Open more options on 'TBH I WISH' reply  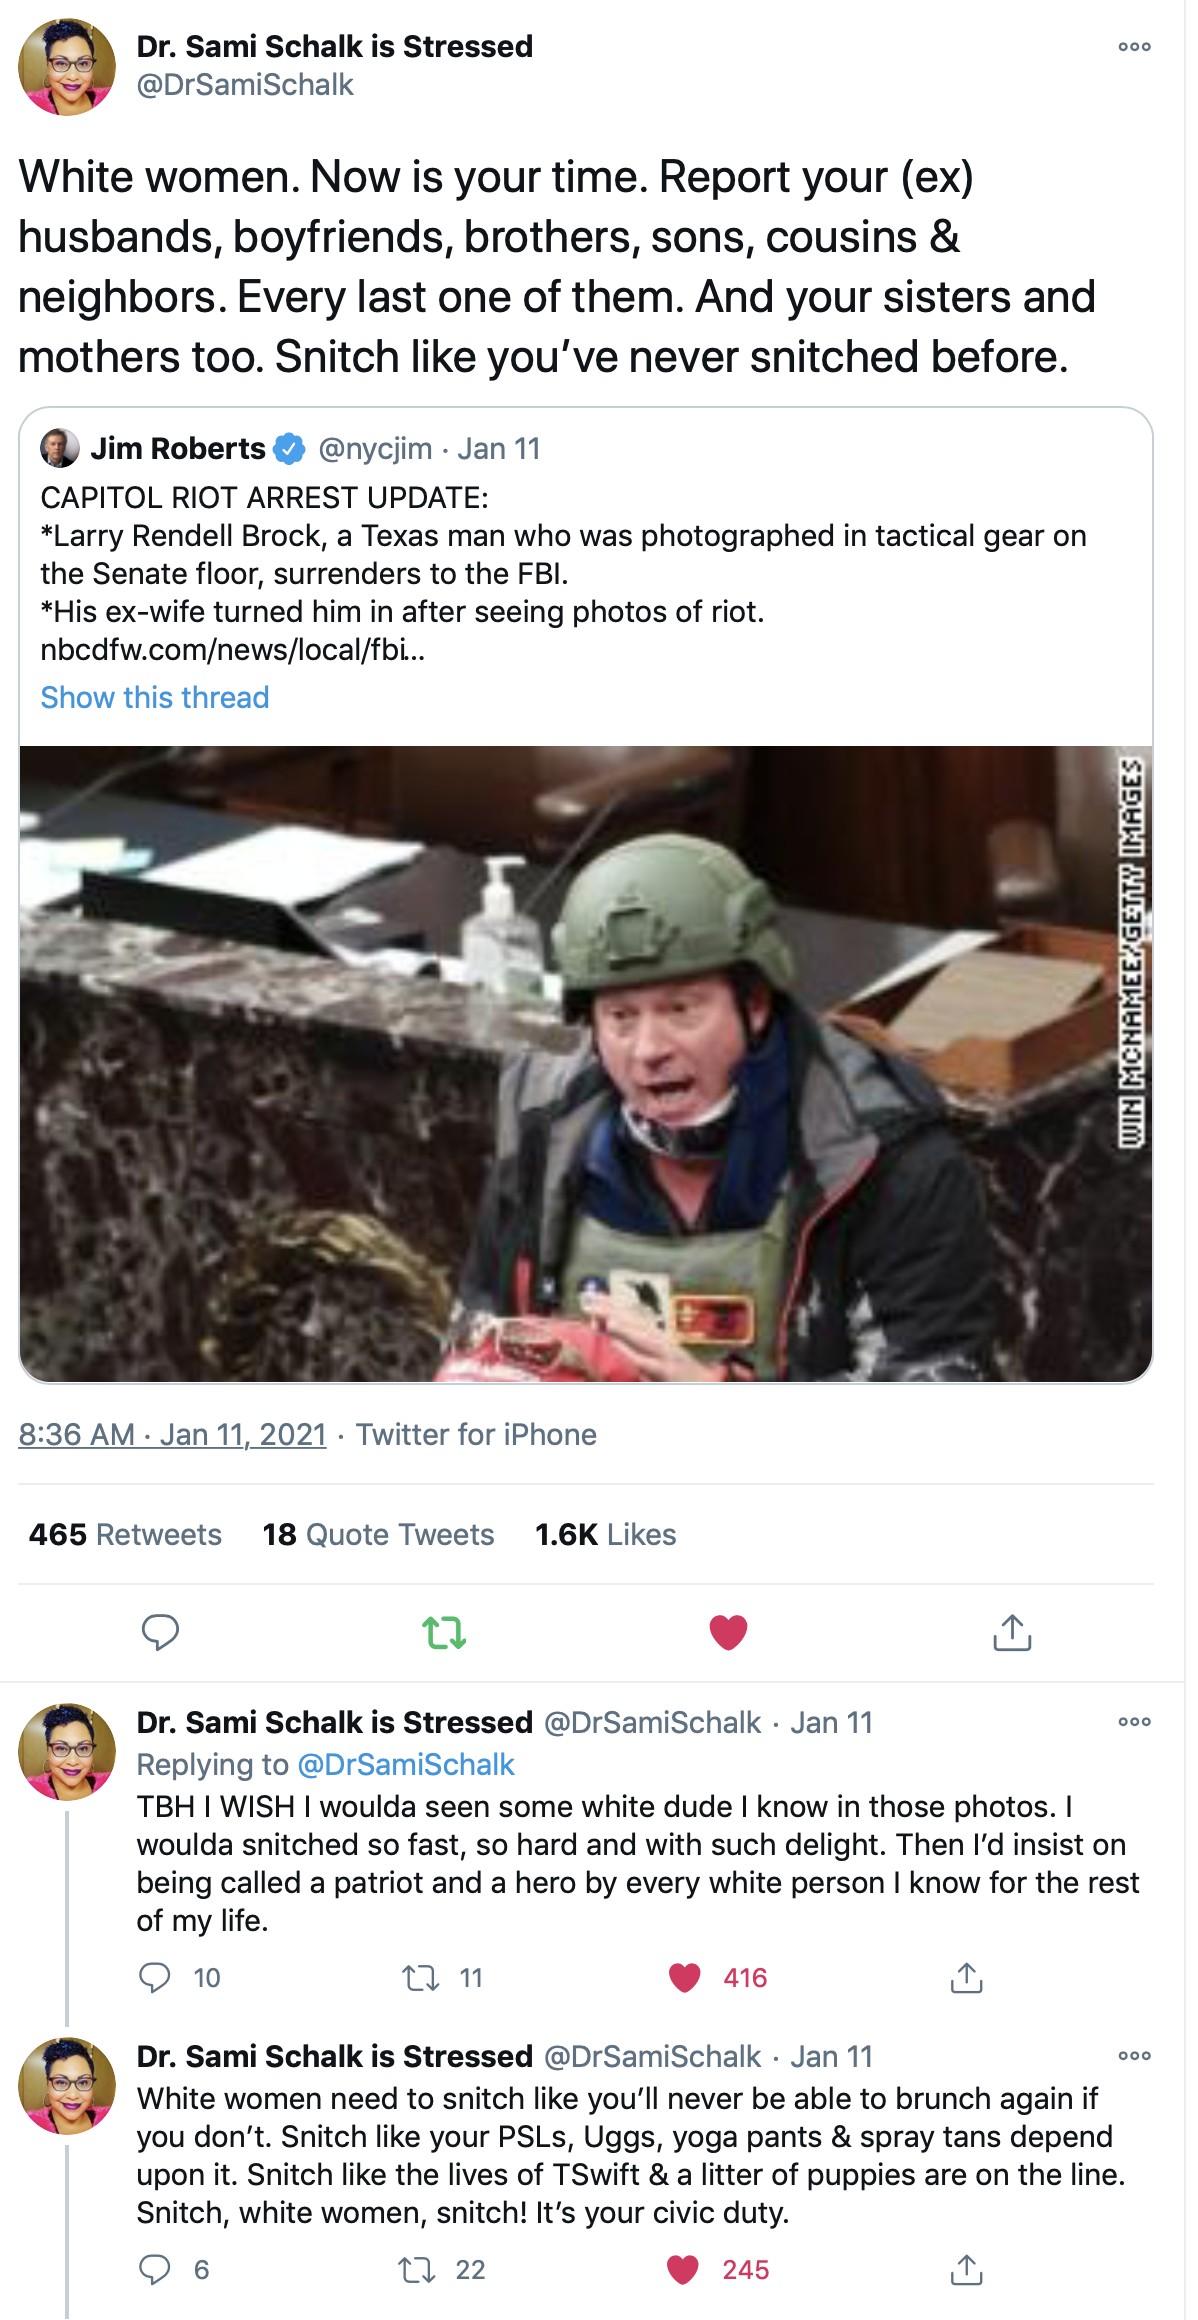1134,1722
